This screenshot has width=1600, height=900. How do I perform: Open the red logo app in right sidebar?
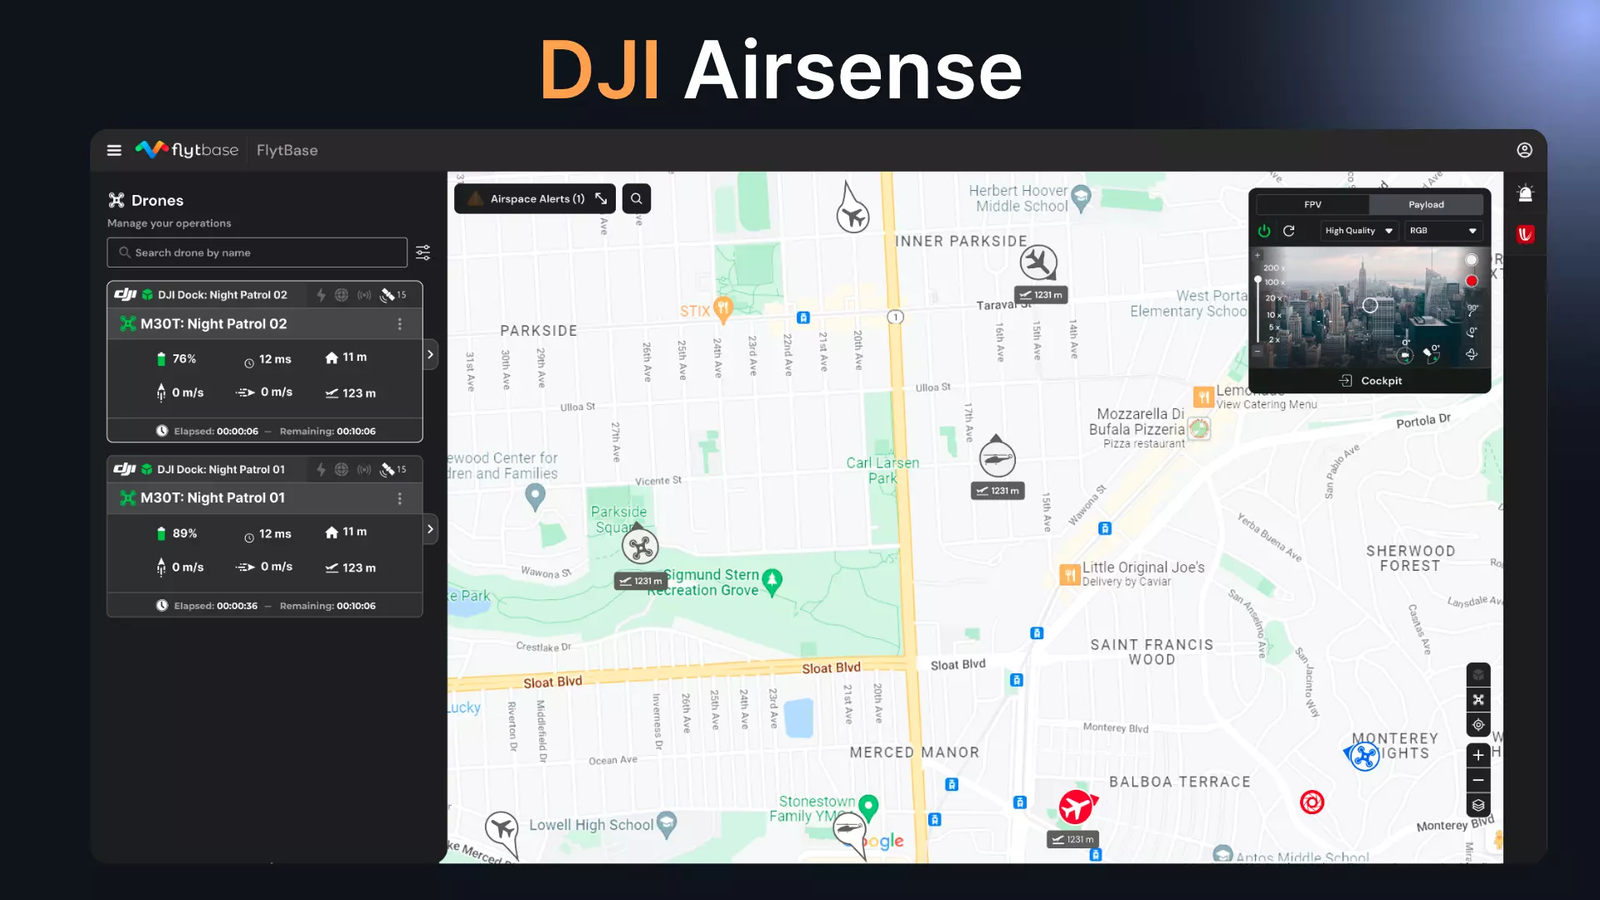tap(1525, 234)
